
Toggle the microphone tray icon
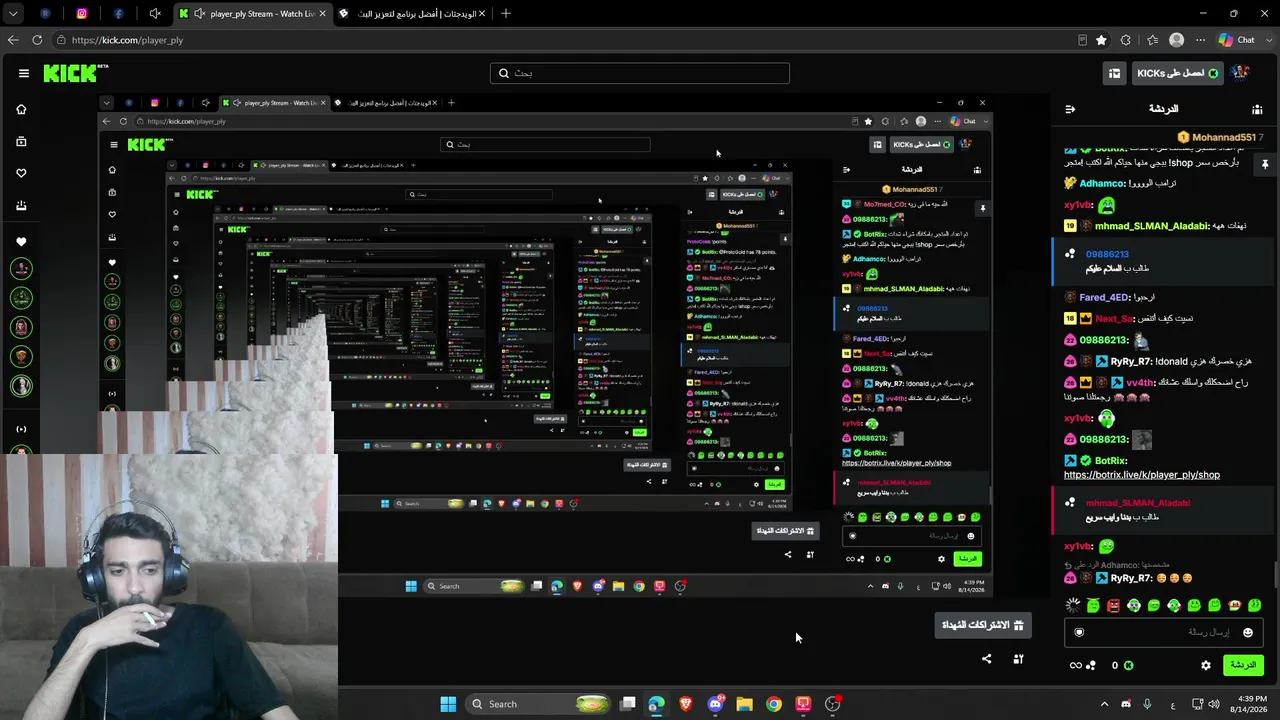(1147, 704)
